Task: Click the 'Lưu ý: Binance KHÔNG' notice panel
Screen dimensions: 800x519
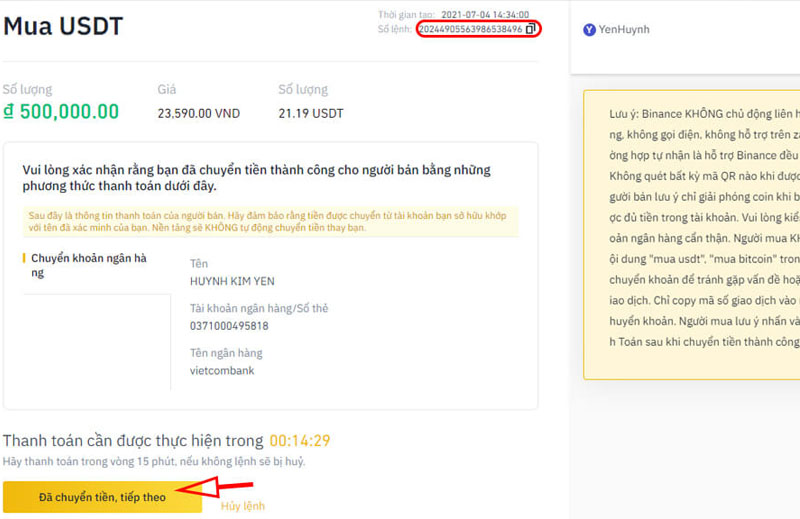Action: tap(692, 235)
